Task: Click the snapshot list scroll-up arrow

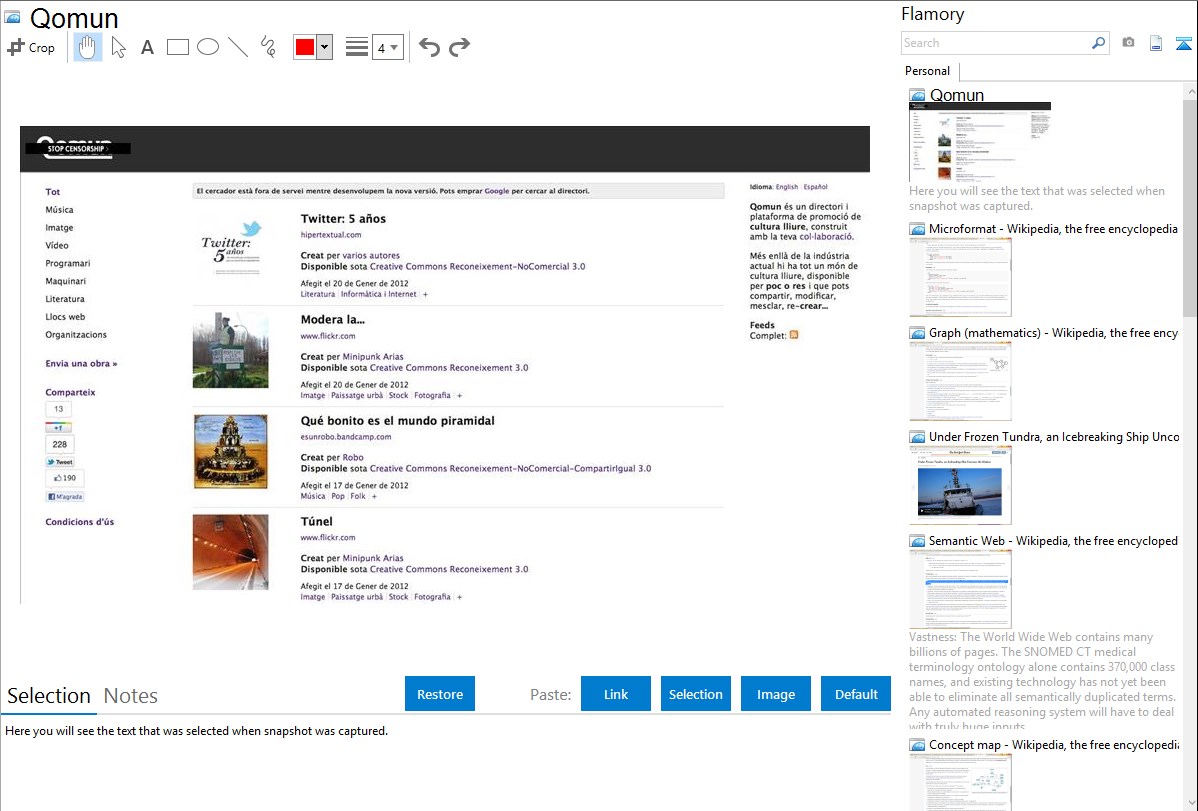Action: pos(1191,91)
